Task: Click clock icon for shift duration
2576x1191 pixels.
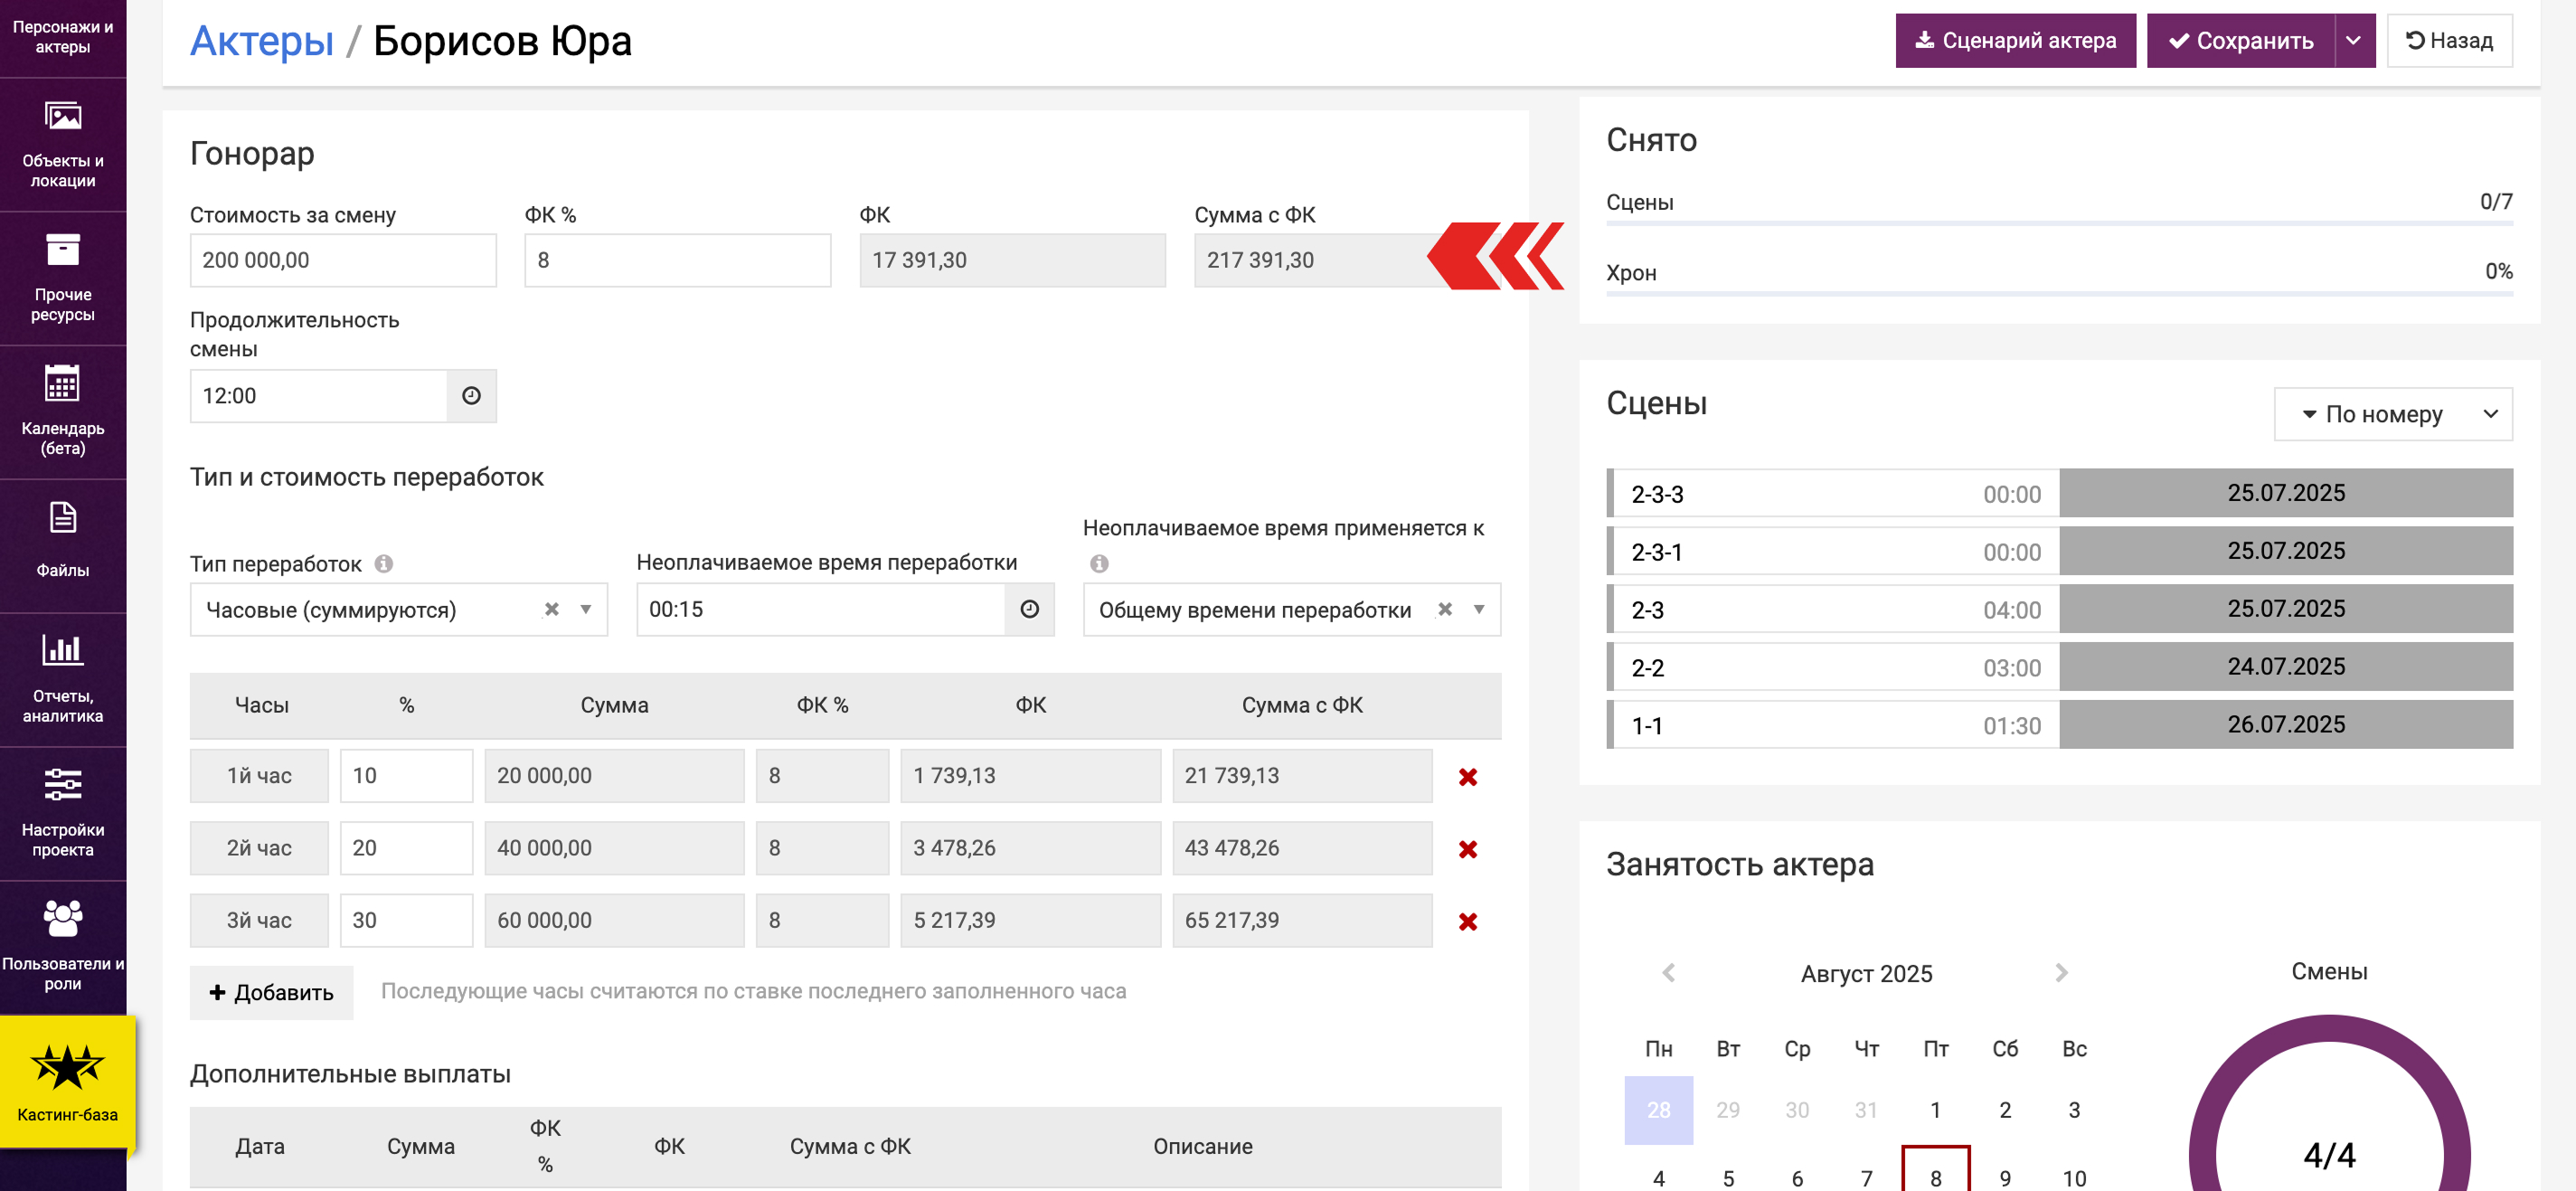Action: coord(471,396)
